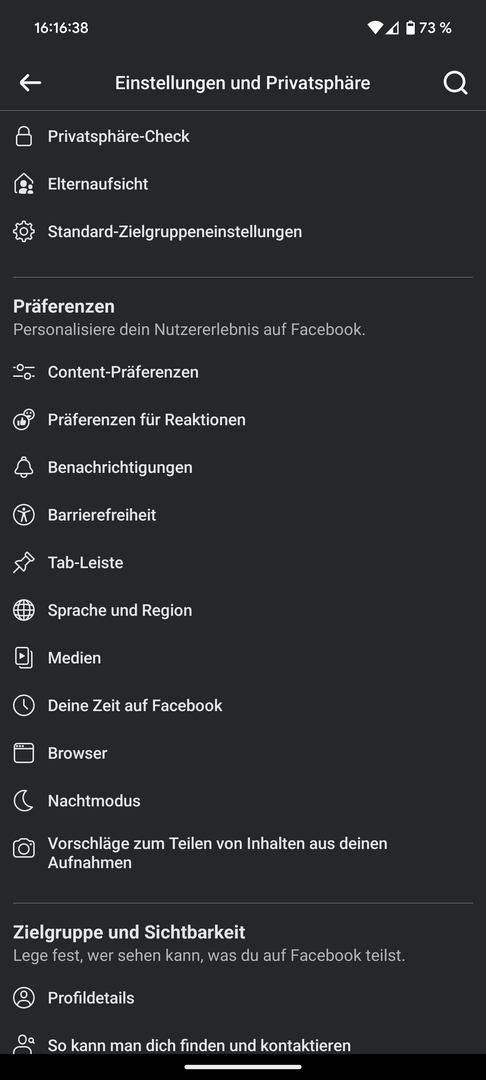Open search with magnifier icon
This screenshot has width=486, height=1080.
[455, 83]
